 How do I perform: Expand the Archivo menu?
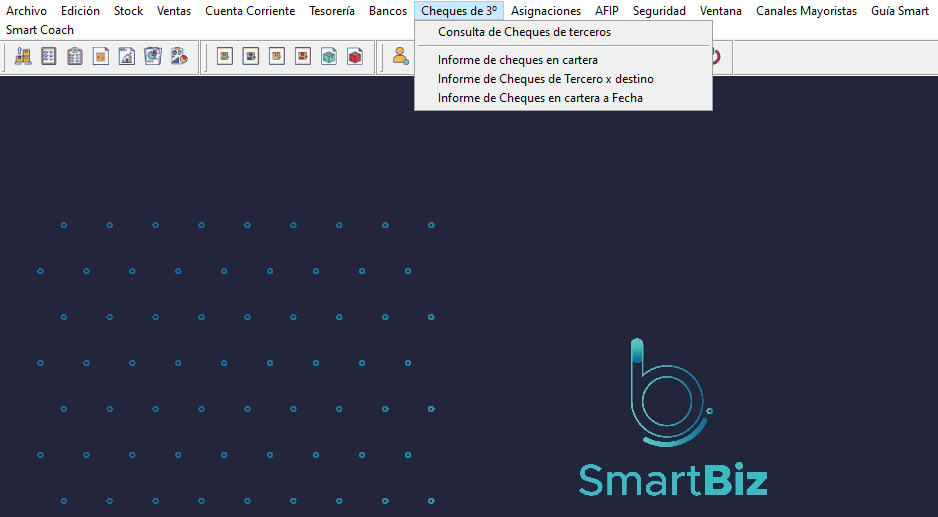click(x=27, y=11)
